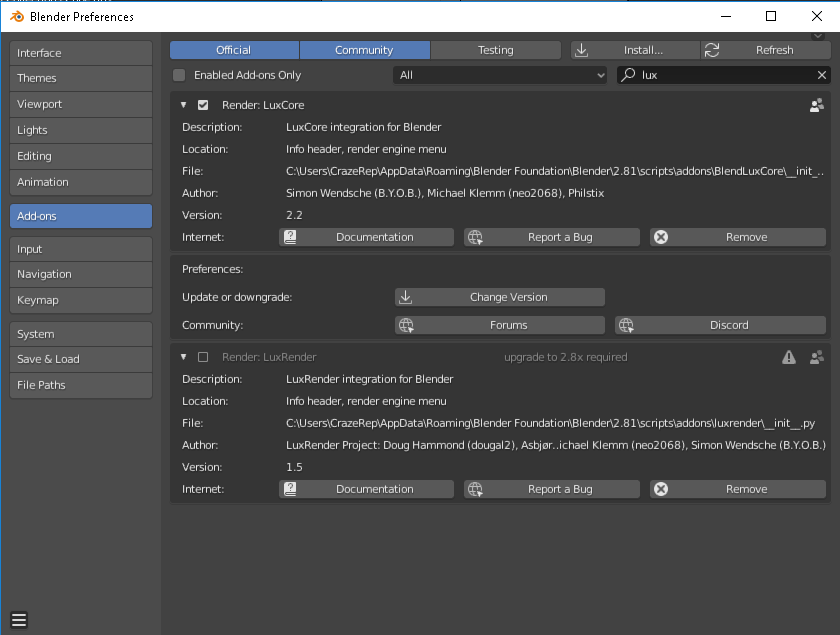Open the Lights preferences section
The image size is (840, 635).
coord(81,130)
